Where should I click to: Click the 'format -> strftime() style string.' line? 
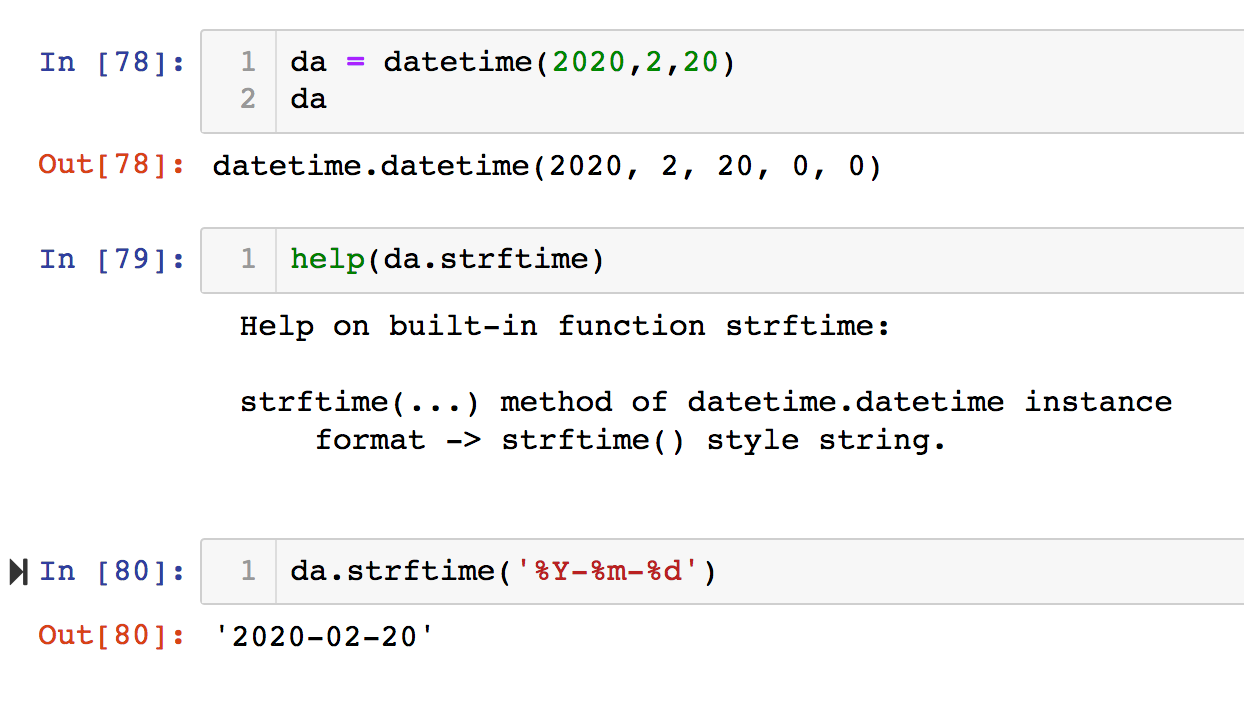[x=630, y=440]
